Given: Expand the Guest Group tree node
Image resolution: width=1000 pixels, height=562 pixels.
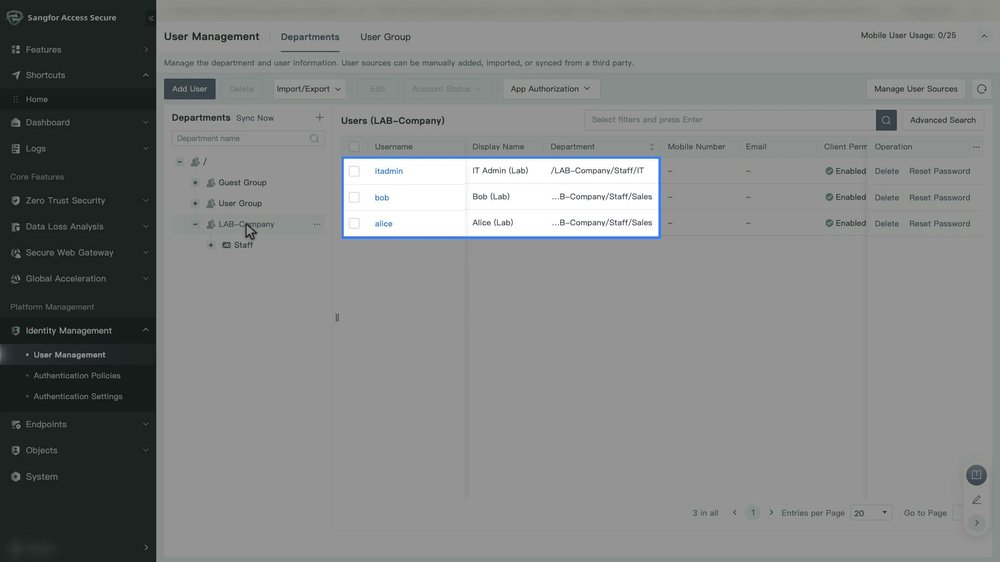Looking at the screenshot, I should (x=195, y=182).
